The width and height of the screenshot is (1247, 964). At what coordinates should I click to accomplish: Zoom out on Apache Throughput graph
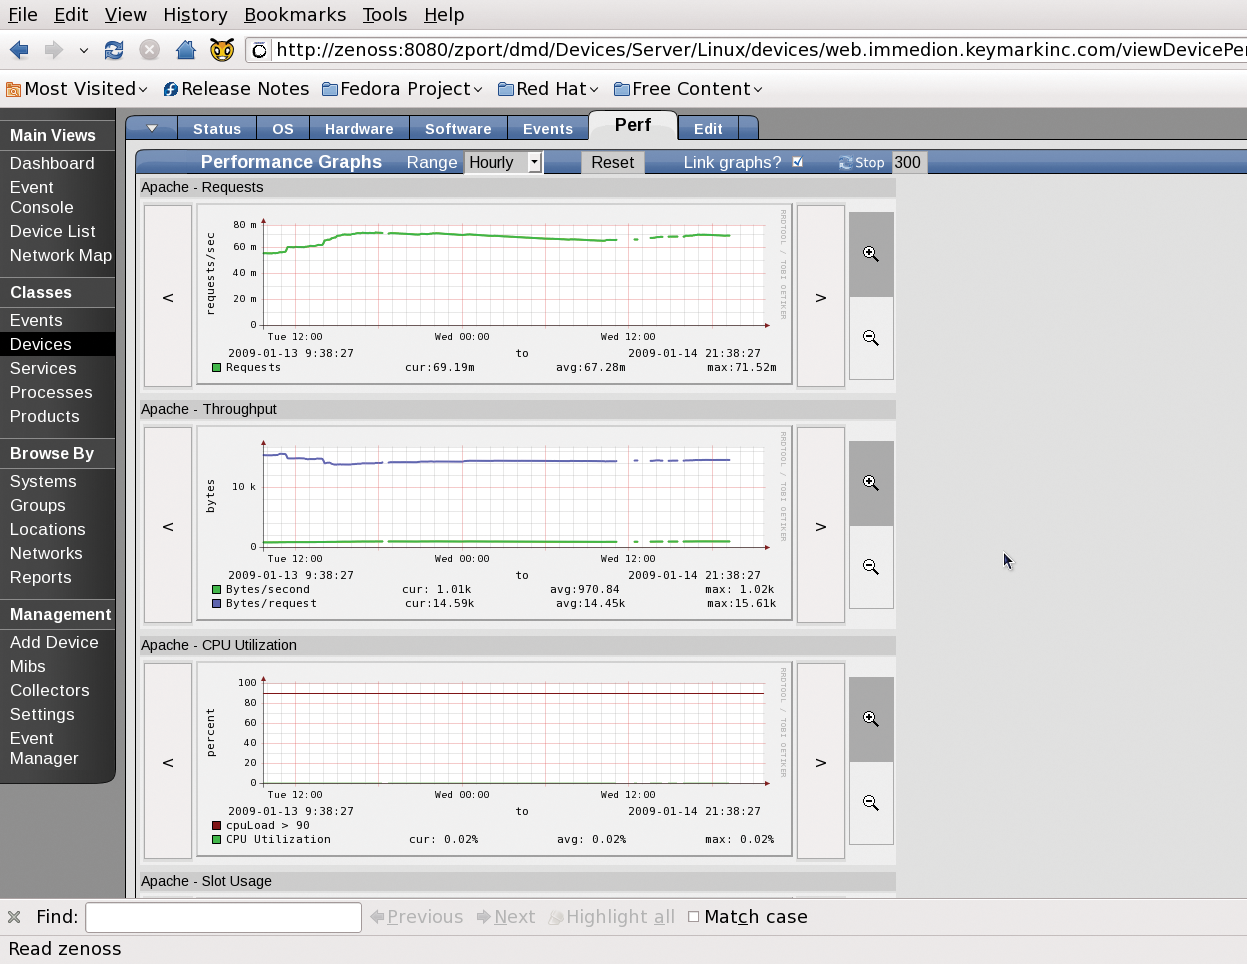click(x=871, y=567)
